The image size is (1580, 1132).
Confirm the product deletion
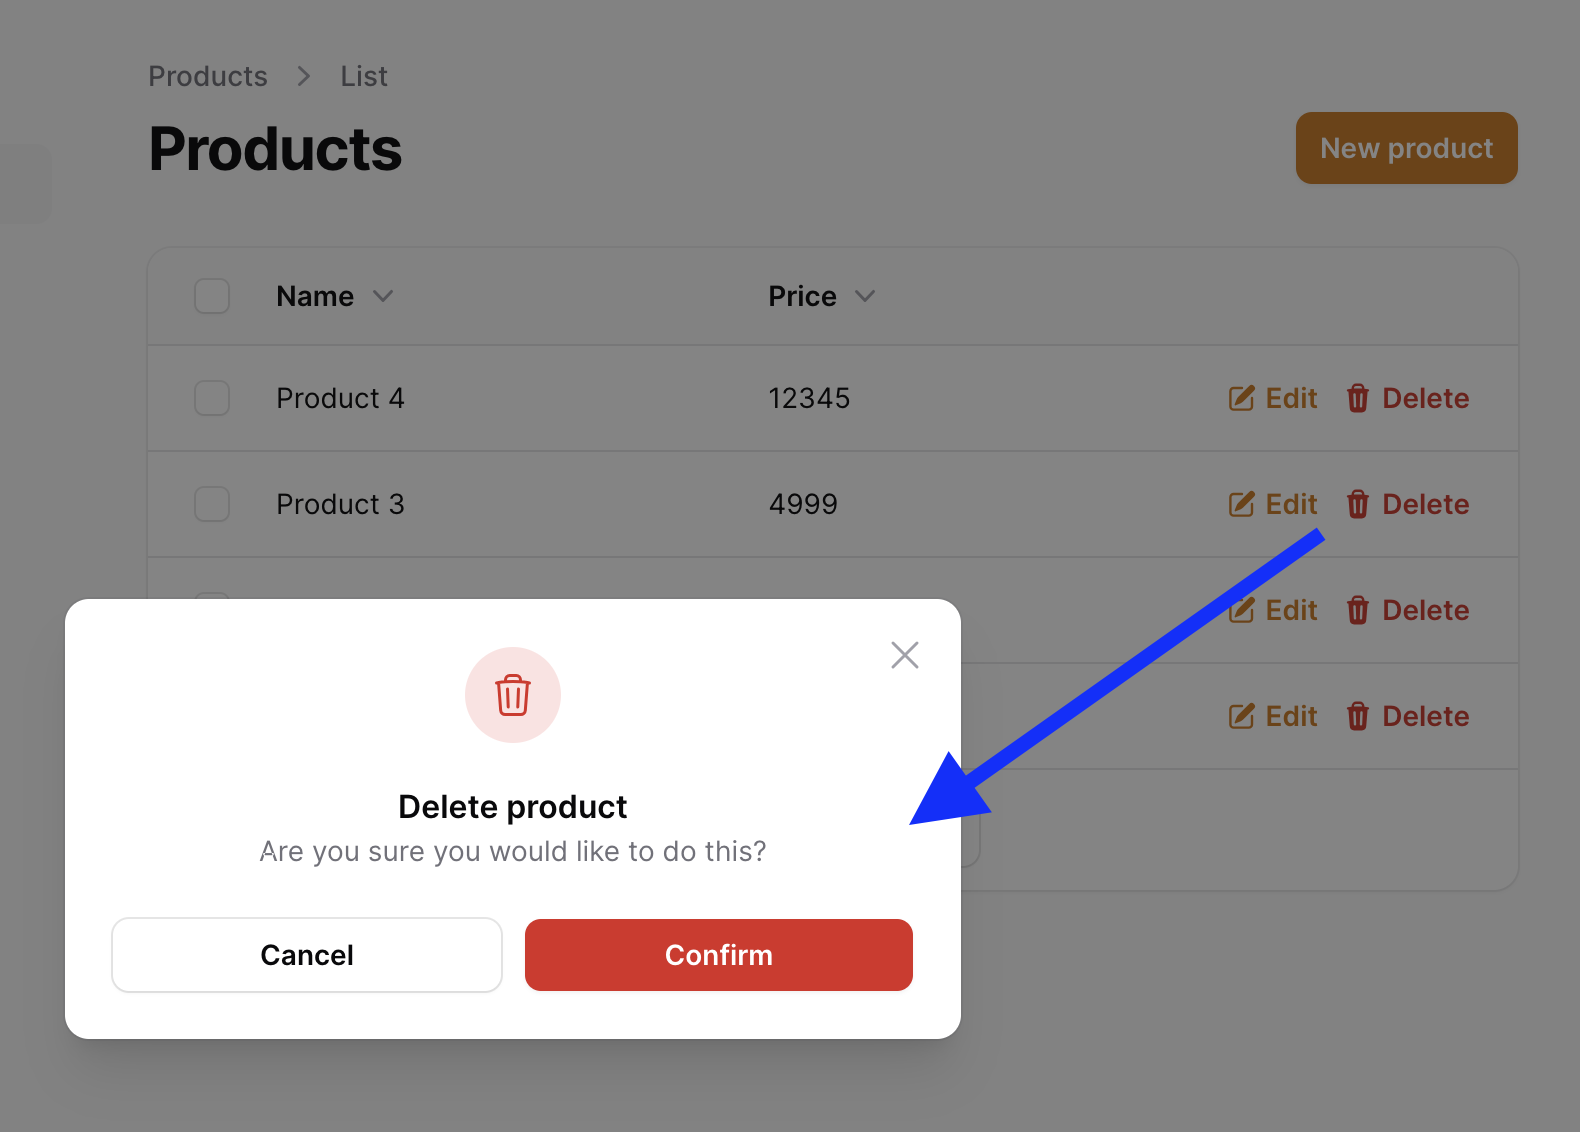pos(719,955)
